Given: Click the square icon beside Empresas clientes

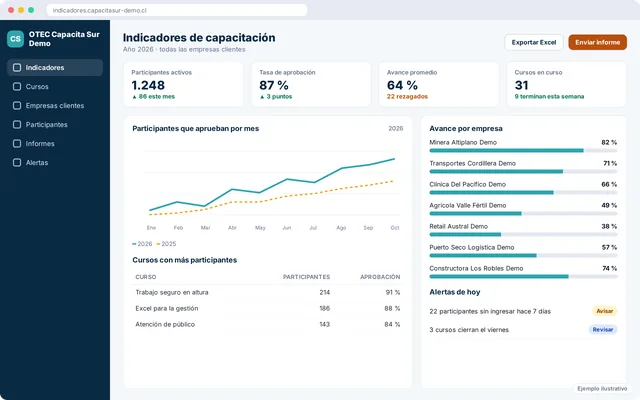Looking at the screenshot, I should [17, 105].
